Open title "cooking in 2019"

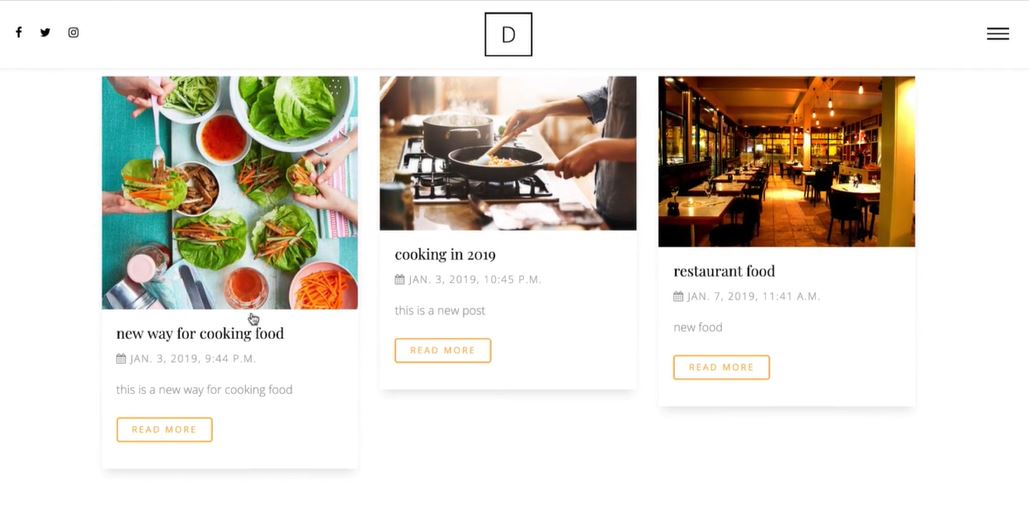tap(445, 254)
